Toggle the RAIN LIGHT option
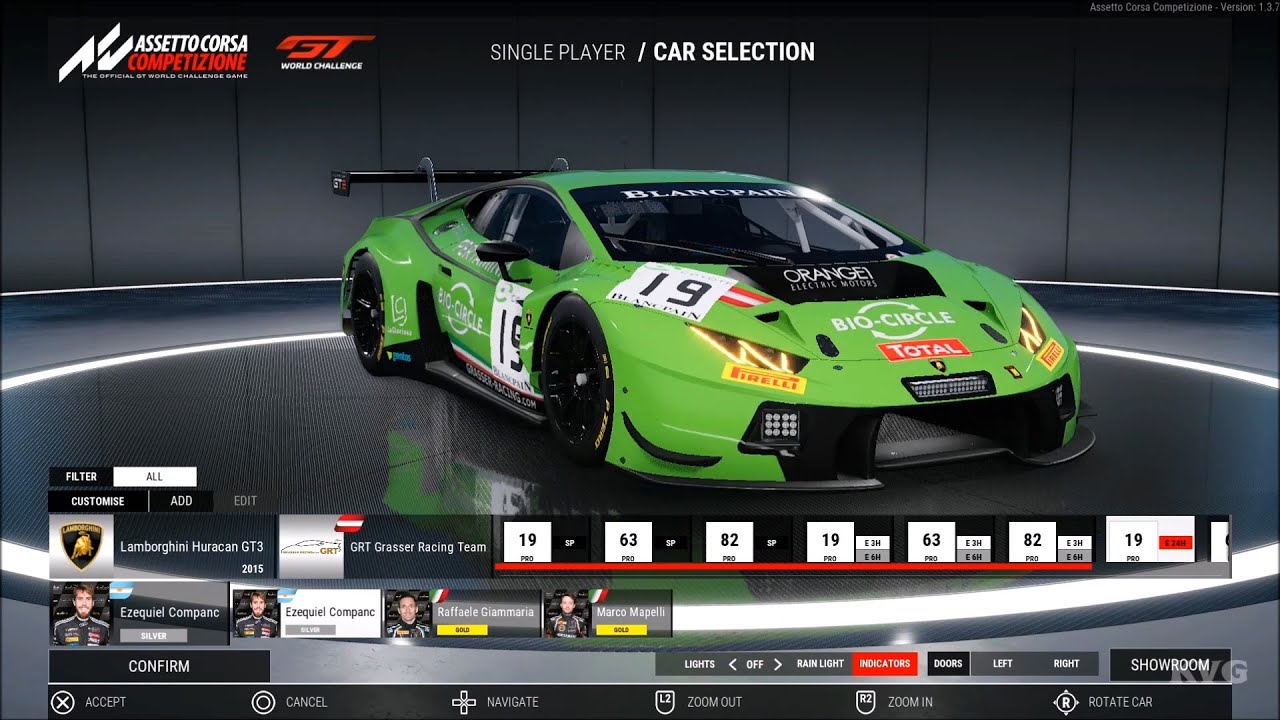This screenshot has width=1280, height=720. [x=820, y=664]
